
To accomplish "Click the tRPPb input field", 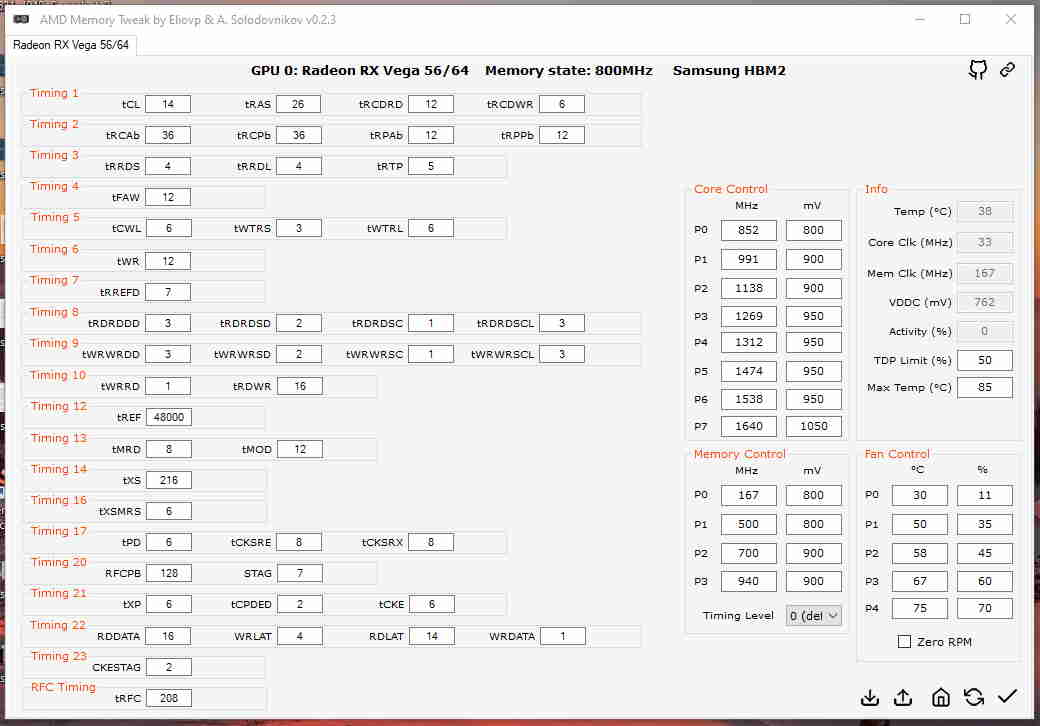I will [562, 135].
